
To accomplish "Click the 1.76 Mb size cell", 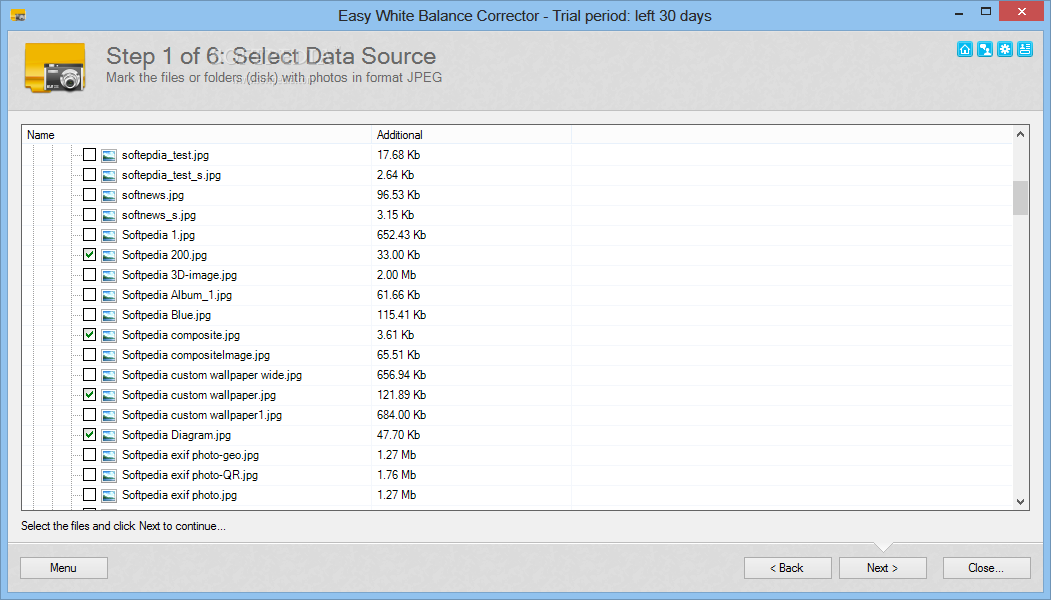I will click(396, 475).
